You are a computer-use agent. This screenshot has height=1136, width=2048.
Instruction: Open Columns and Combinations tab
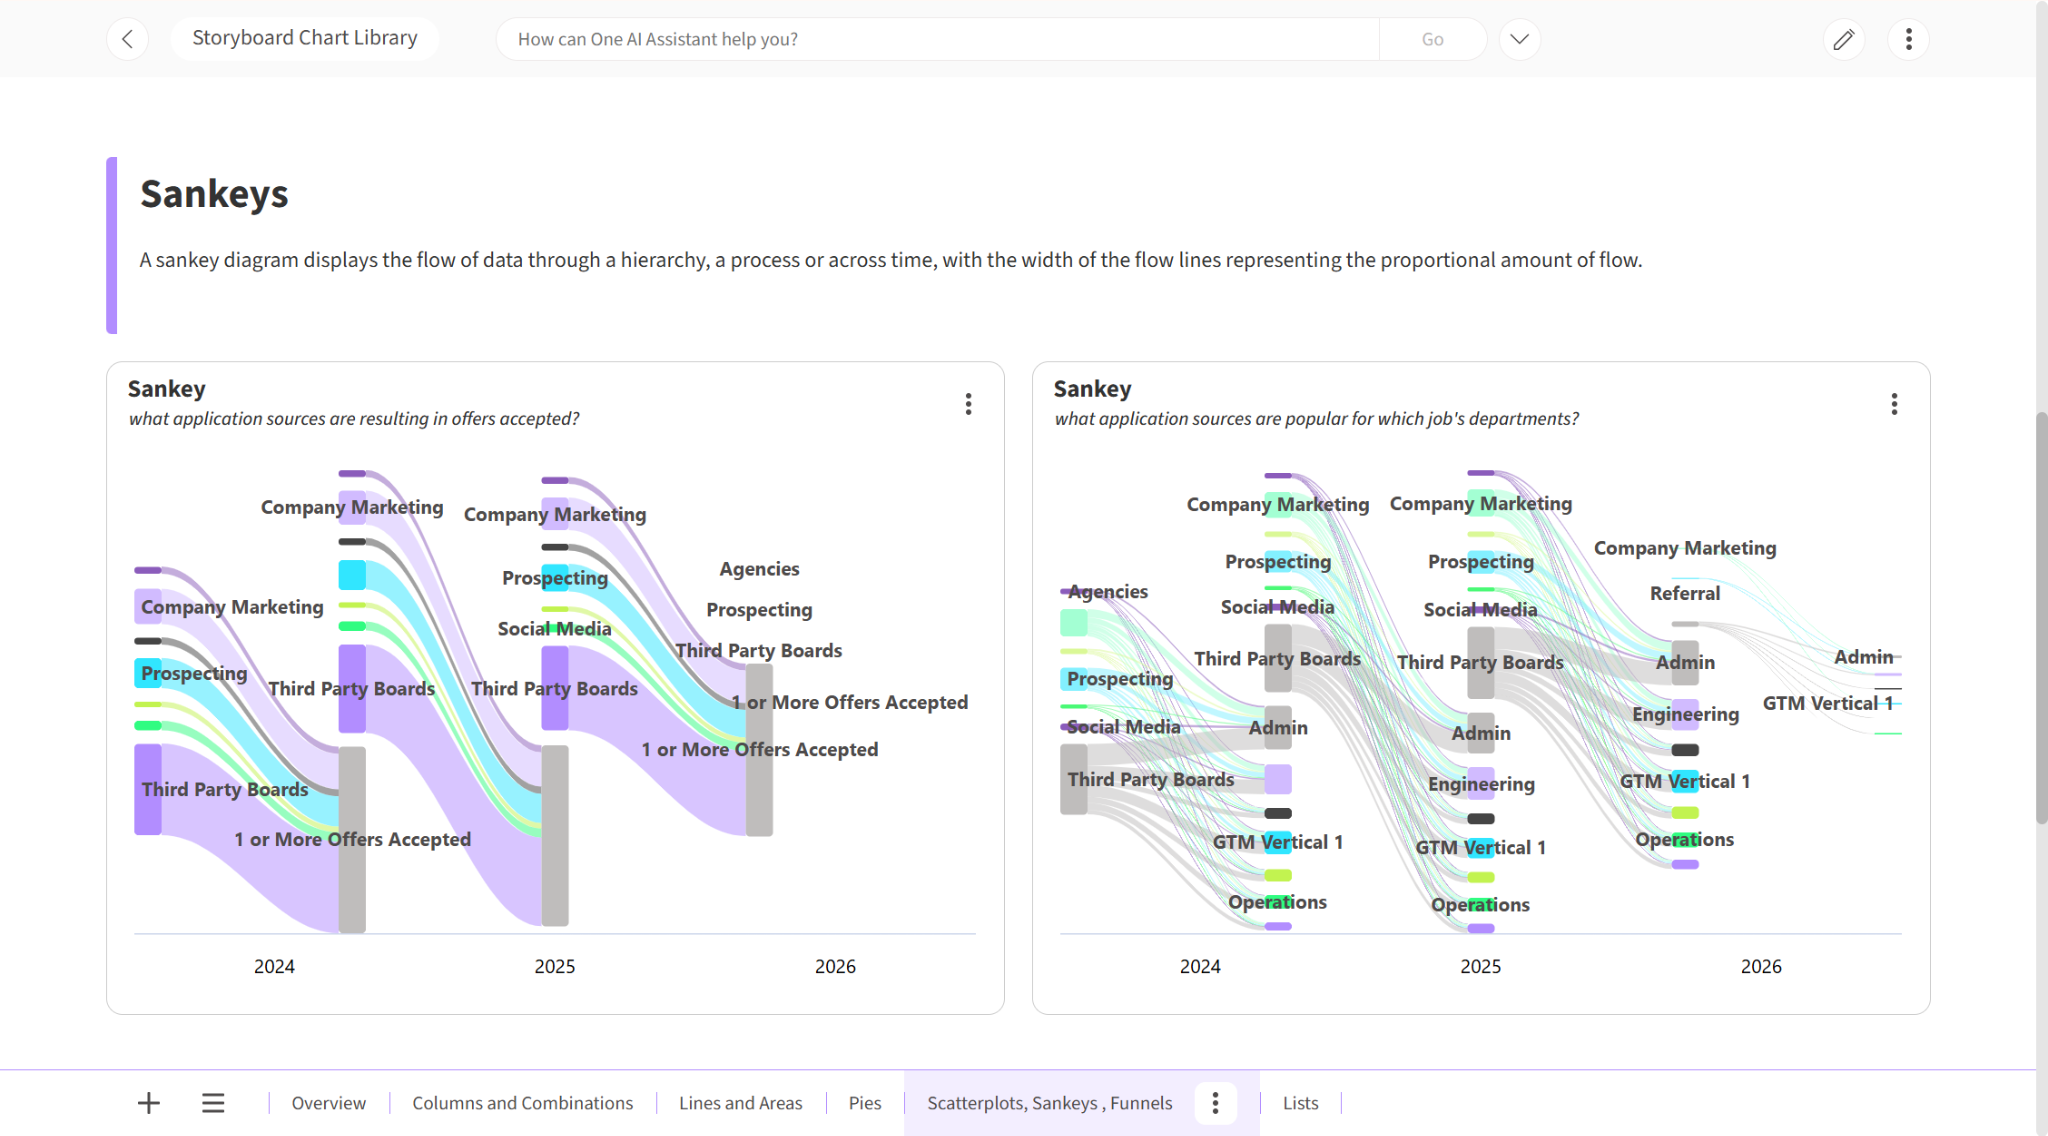[x=522, y=1103]
